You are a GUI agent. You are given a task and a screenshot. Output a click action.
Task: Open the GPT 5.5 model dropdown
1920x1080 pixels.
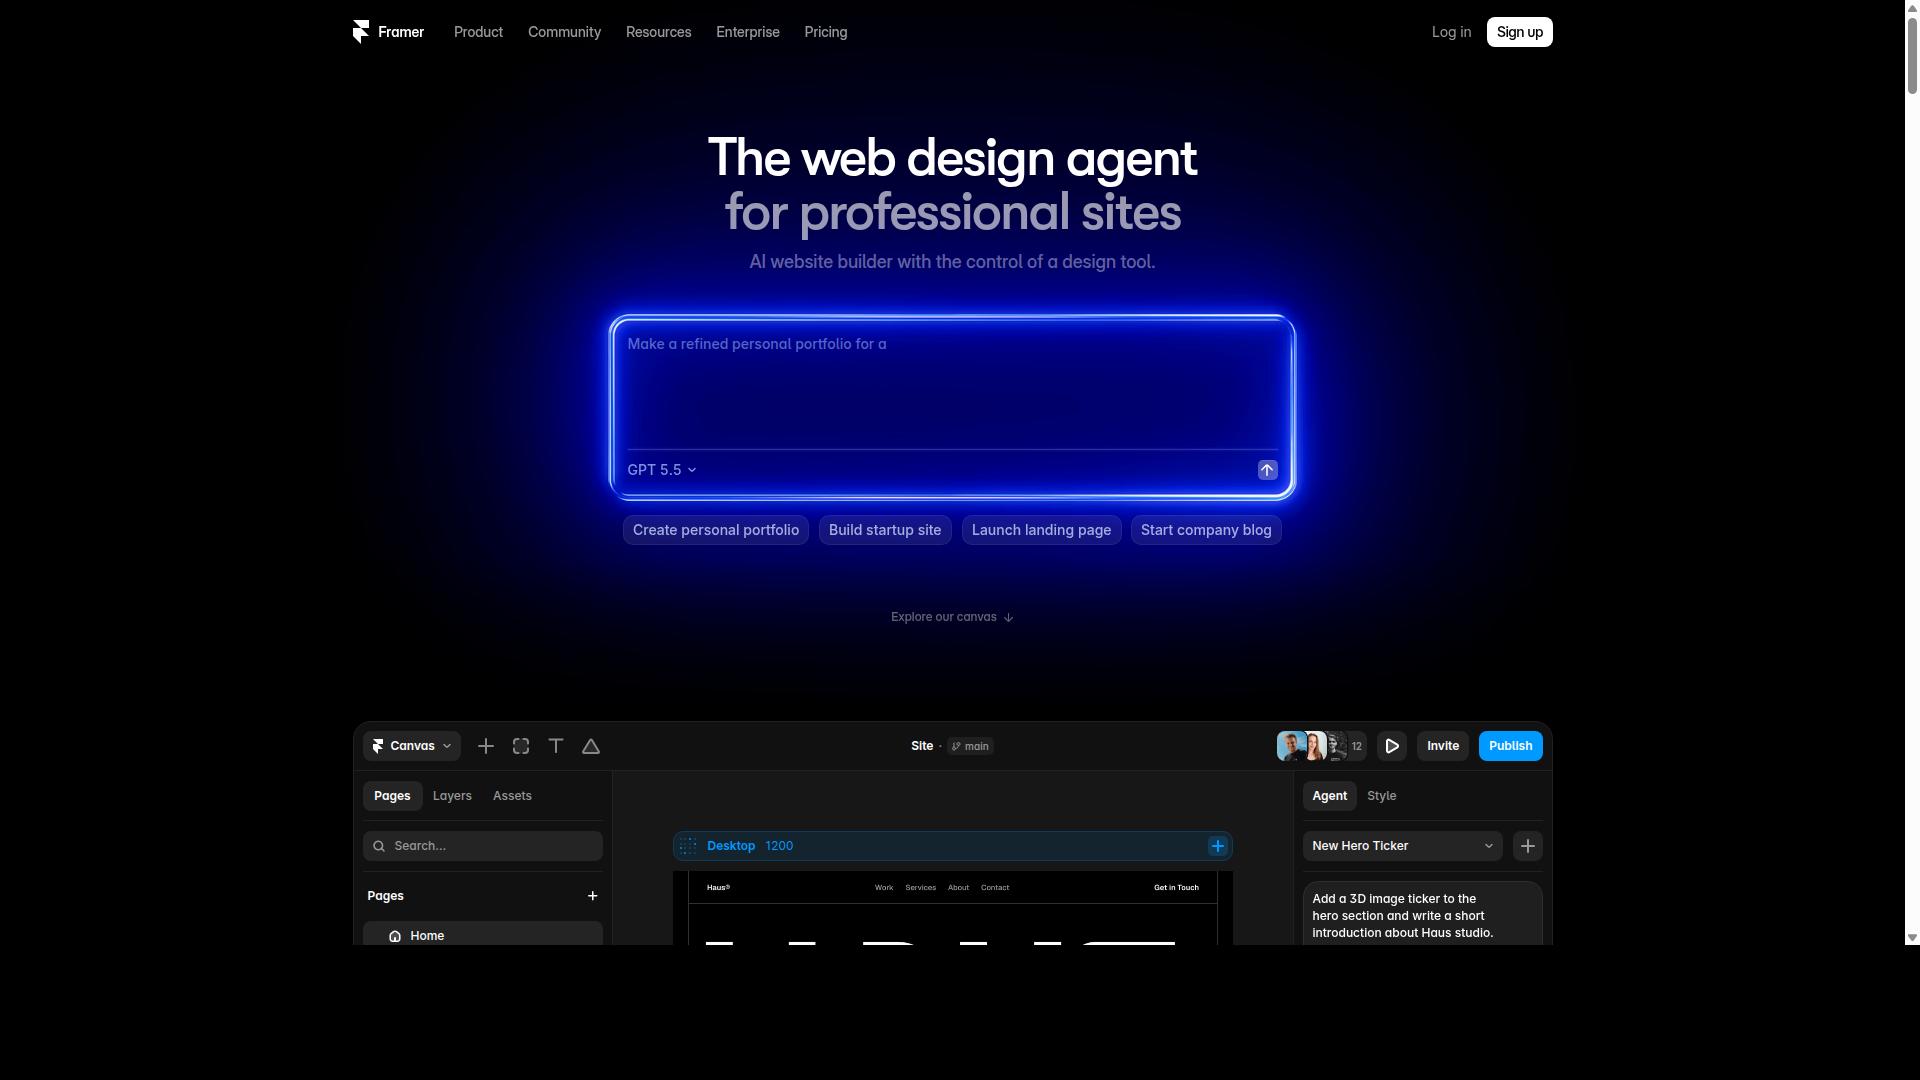coord(662,470)
